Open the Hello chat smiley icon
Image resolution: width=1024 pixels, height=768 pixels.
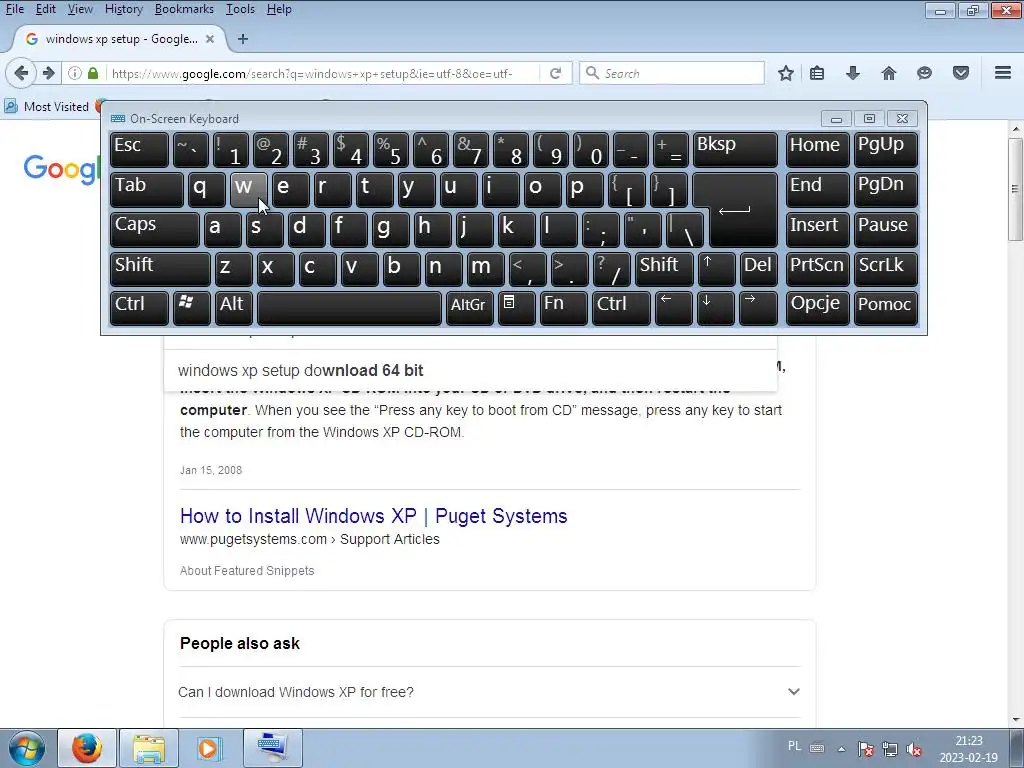pyautogui.click(x=924, y=73)
